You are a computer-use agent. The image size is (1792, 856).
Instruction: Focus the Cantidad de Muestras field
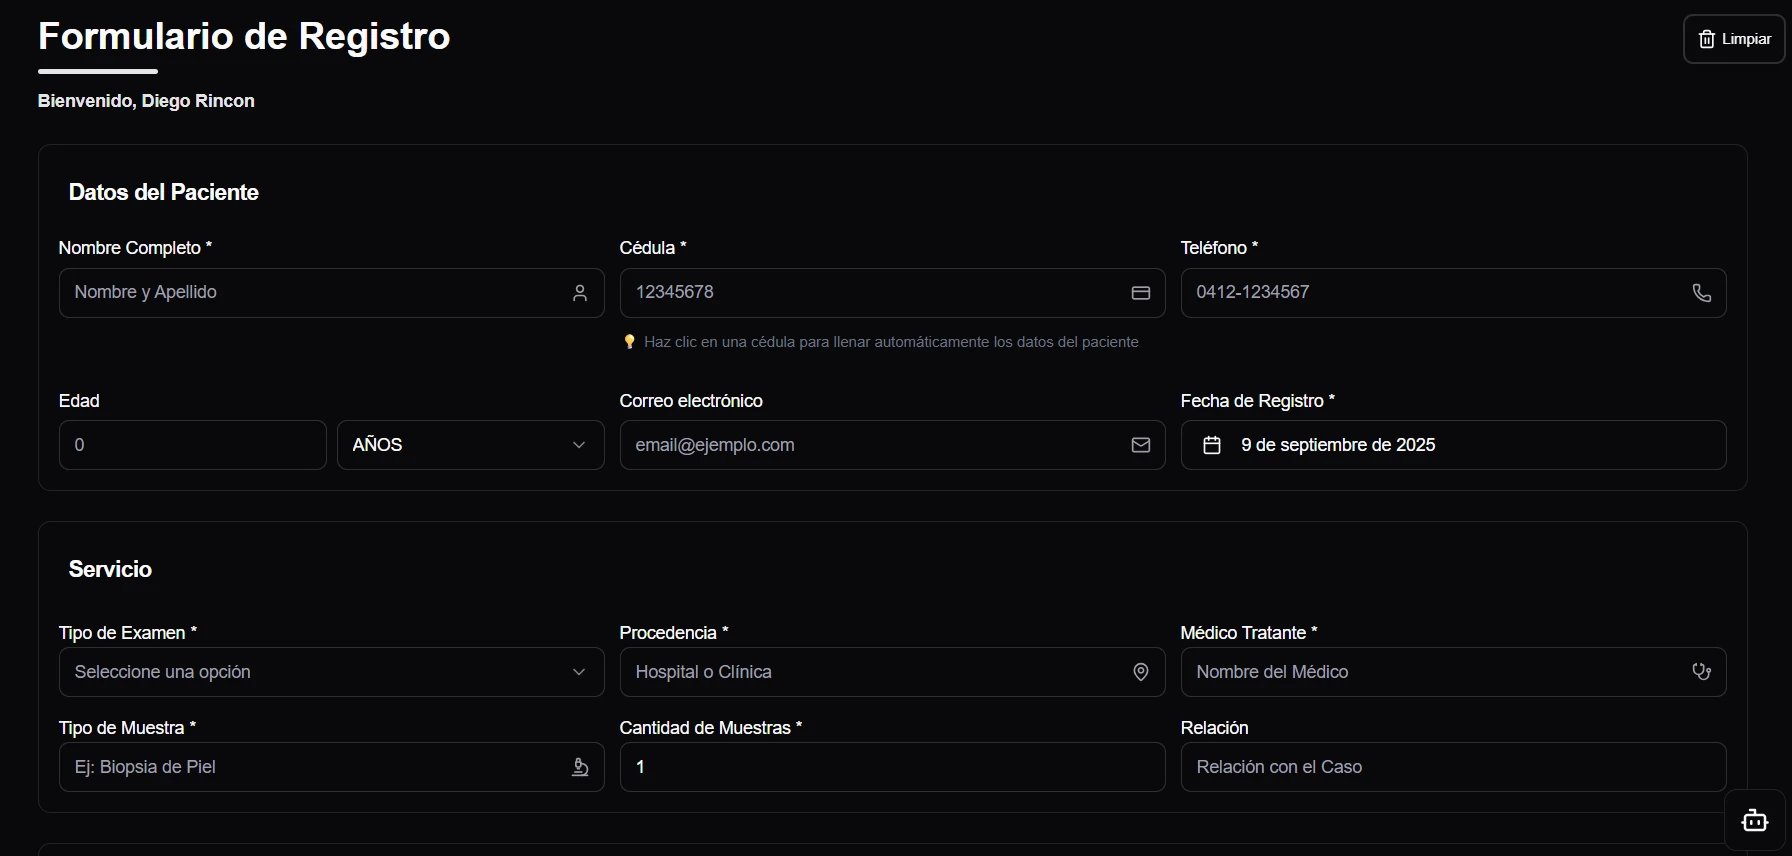[x=891, y=767]
